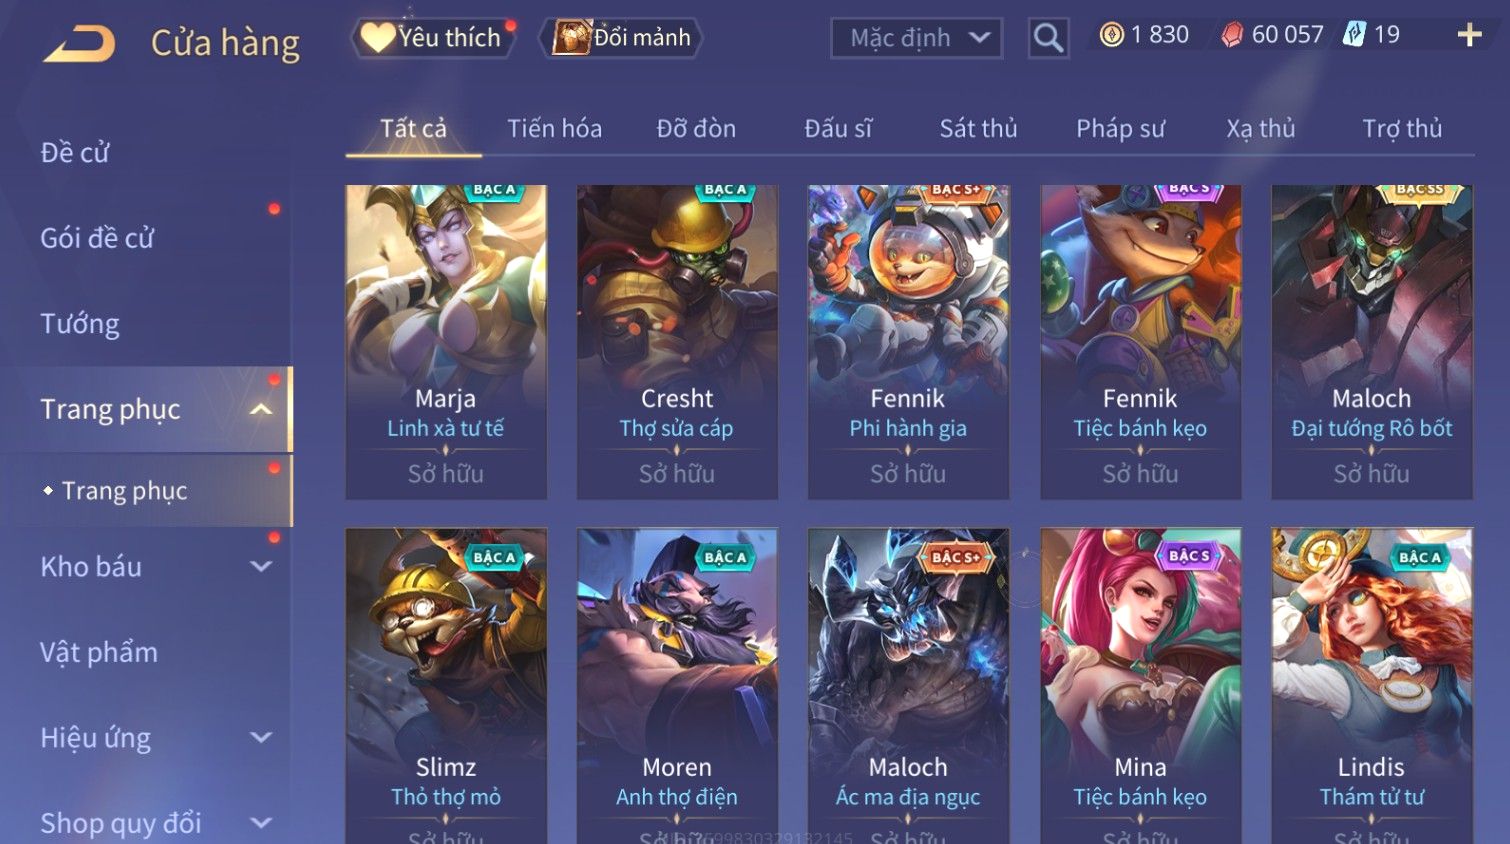Click the blue voucher icon showing 19

pos(1354,35)
